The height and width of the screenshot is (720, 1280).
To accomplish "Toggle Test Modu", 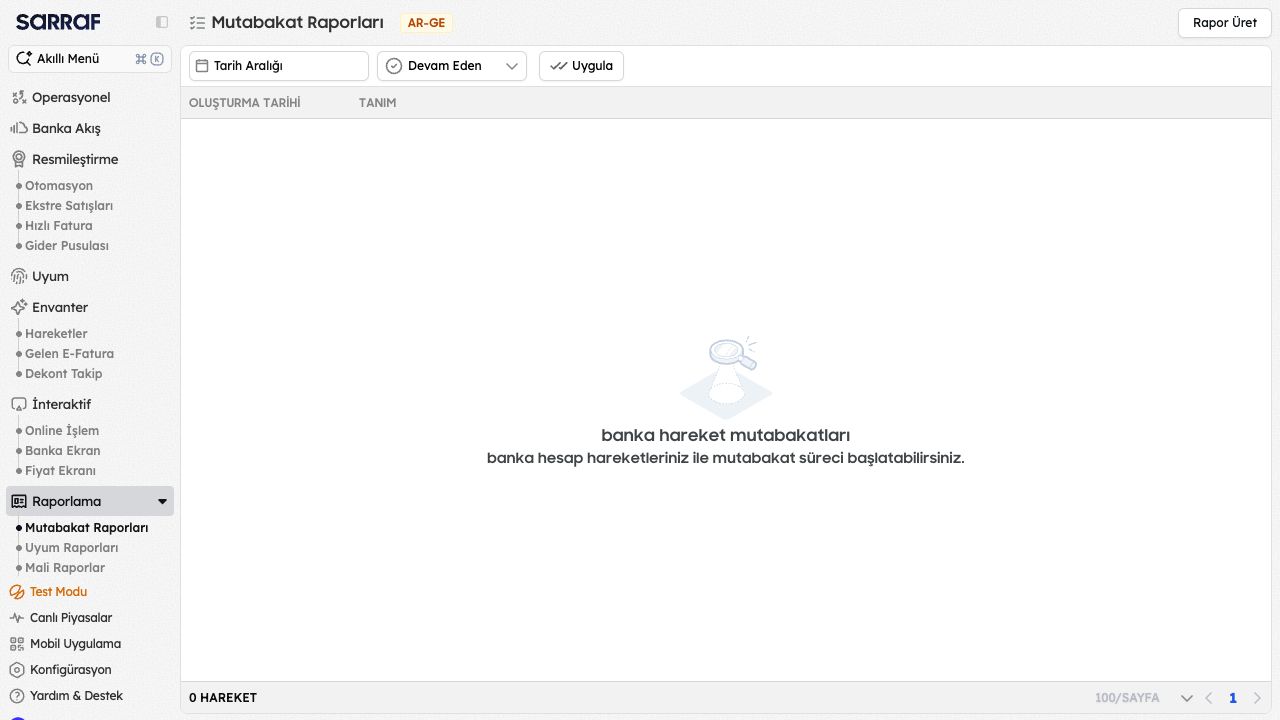I will pos(48,592).
